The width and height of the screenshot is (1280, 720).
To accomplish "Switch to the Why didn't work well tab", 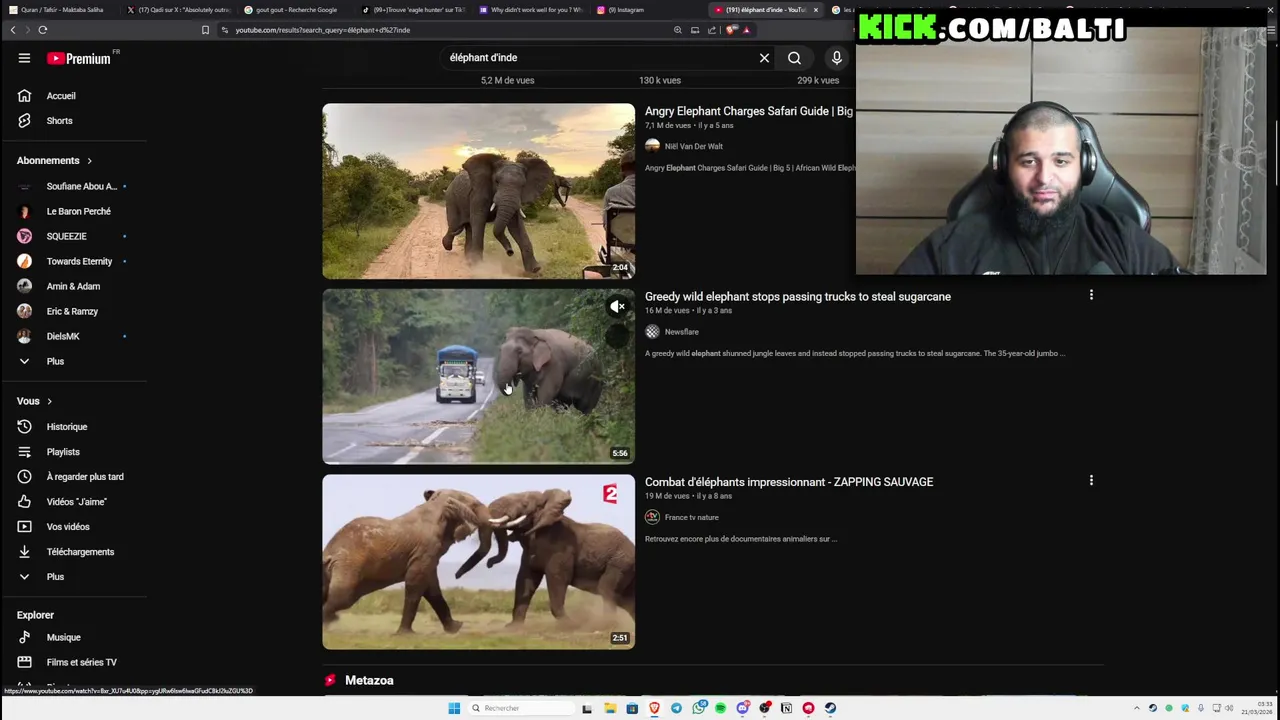I will 531,10.
